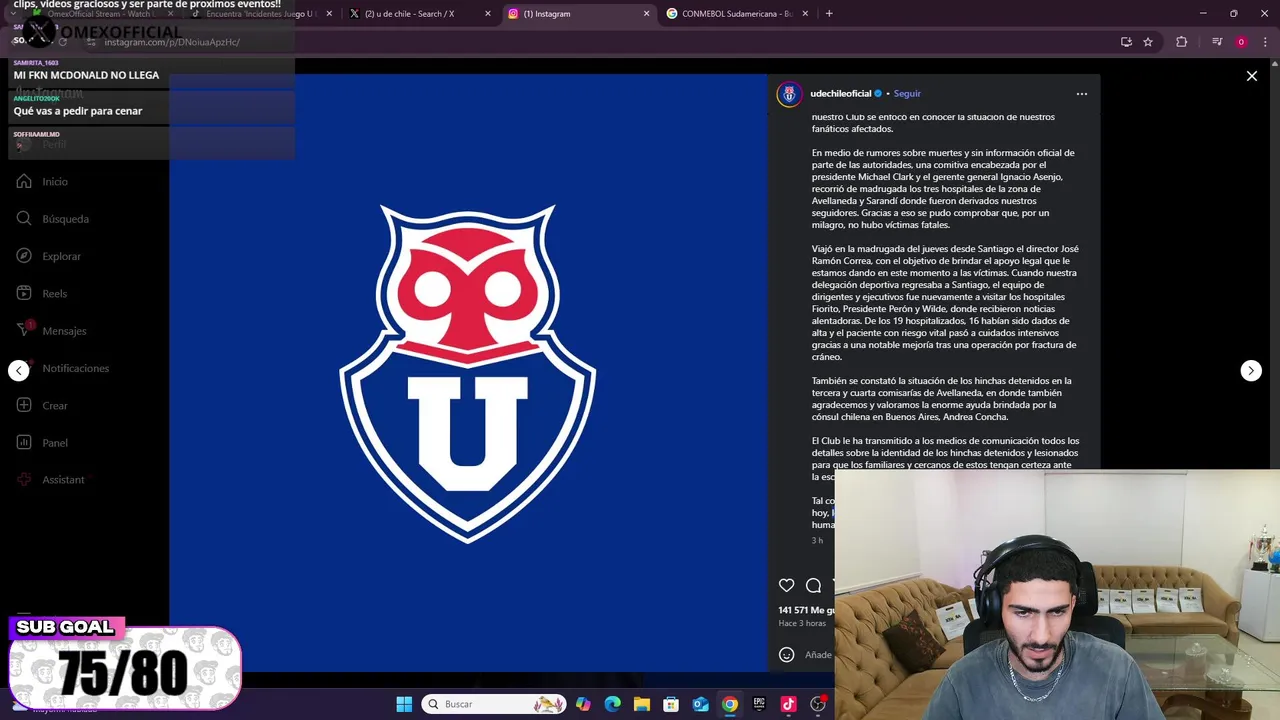The height and width of the screenshot is (720, 1280).
Task: Open emoji picker in comment box
Action: click(x=787, y=655)
